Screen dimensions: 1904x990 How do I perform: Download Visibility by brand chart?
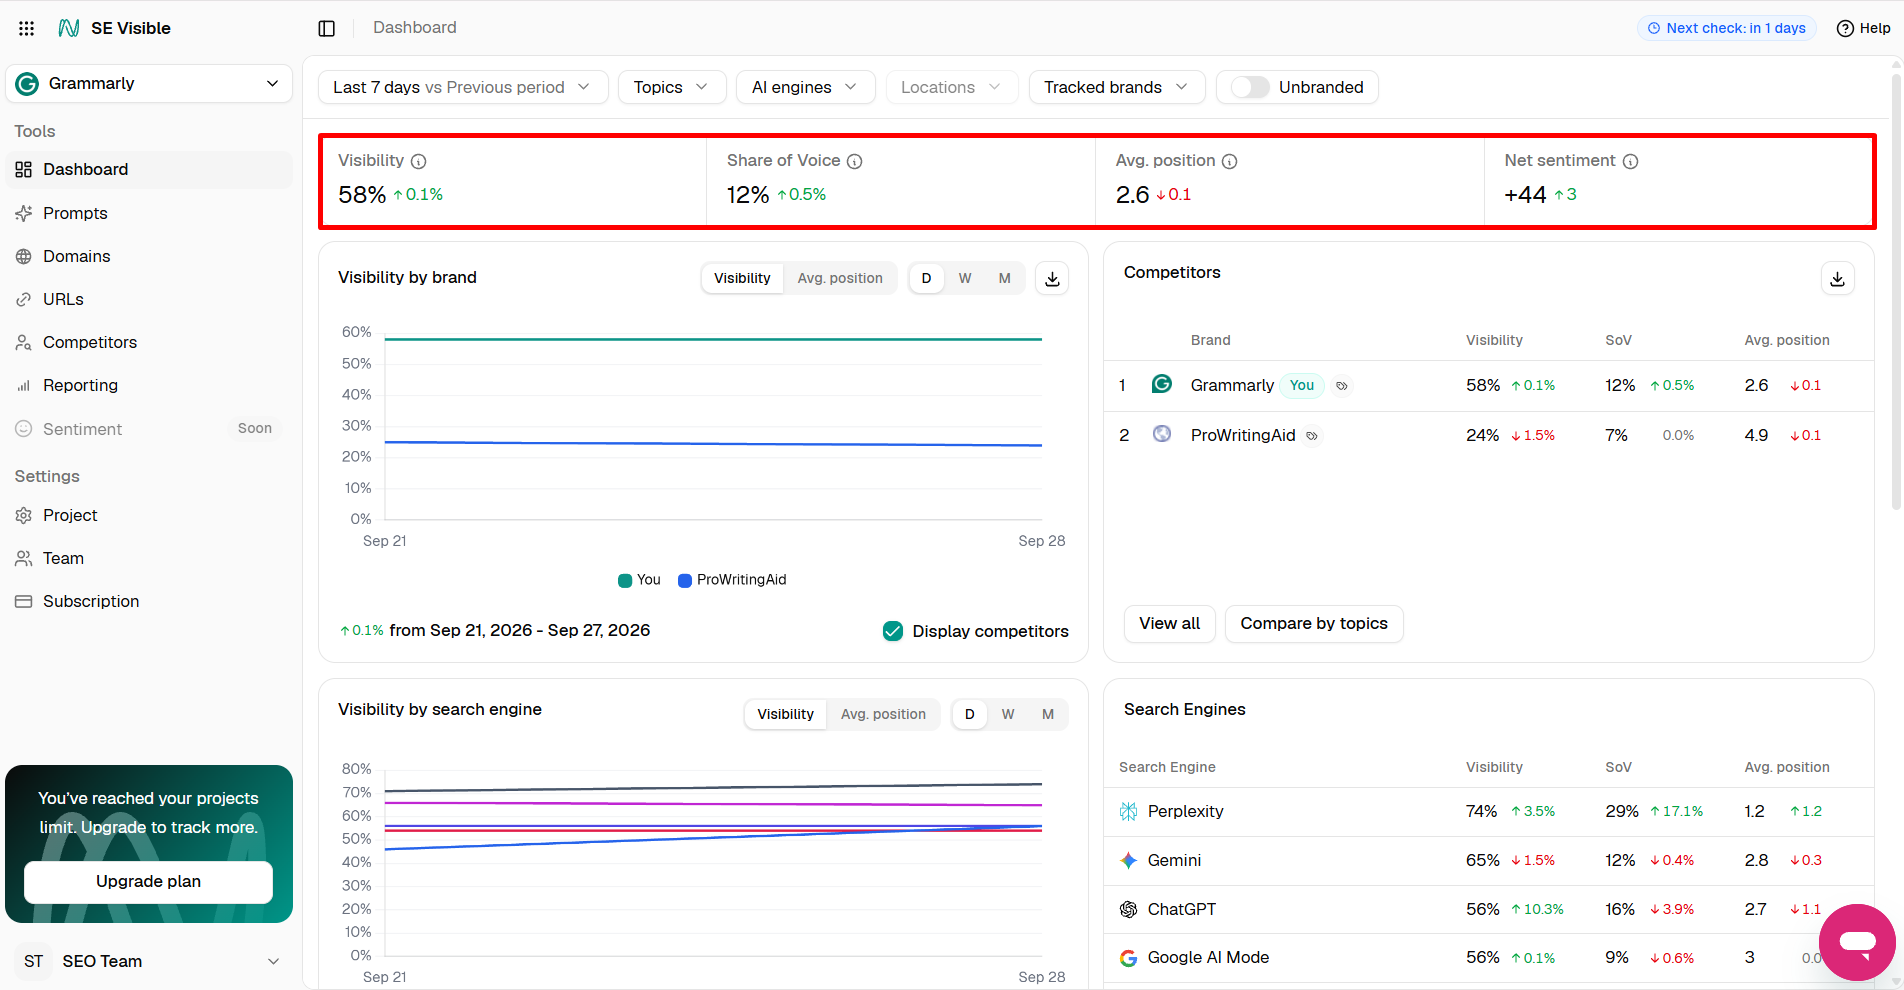coord(1052,279)
